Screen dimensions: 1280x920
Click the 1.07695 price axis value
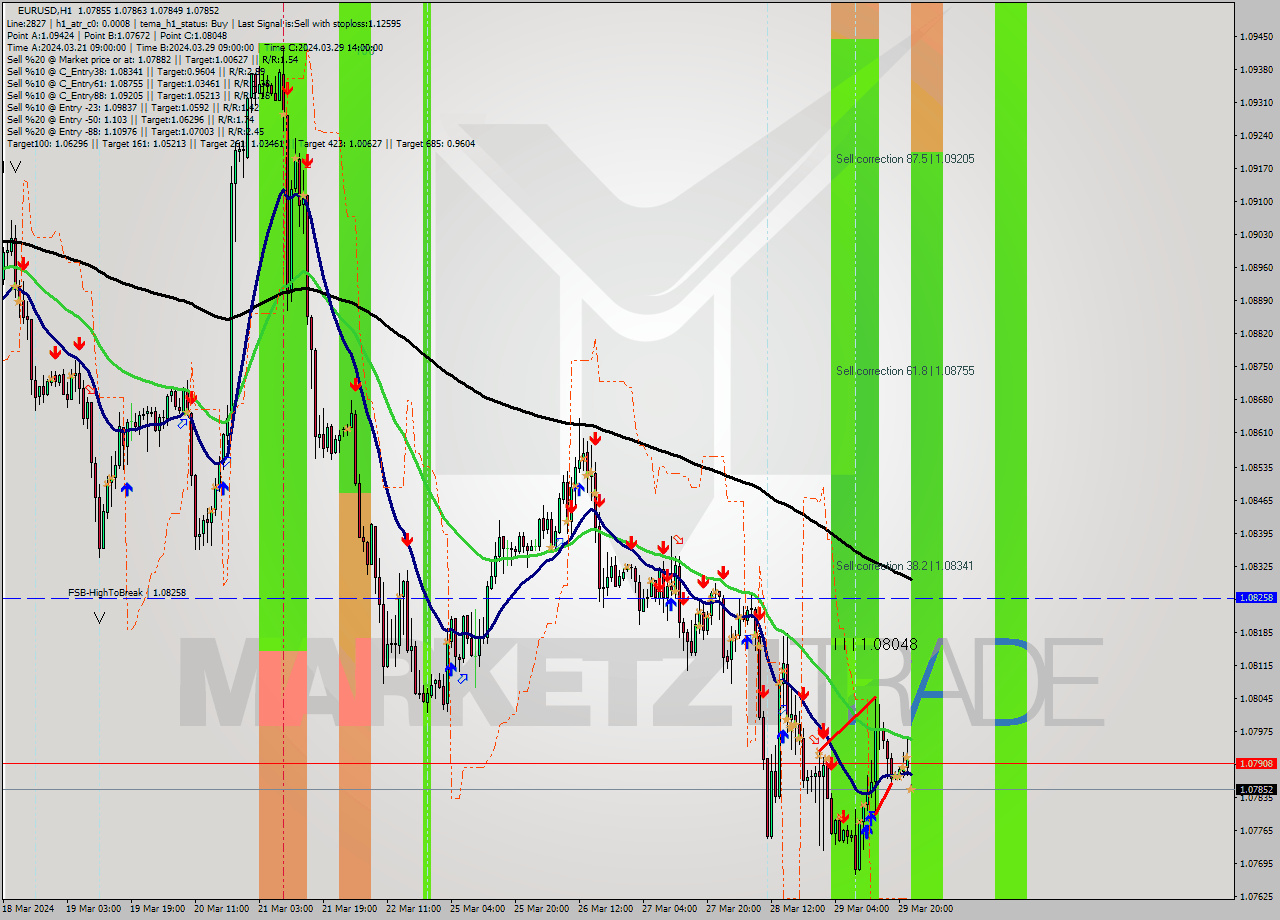1256,863
